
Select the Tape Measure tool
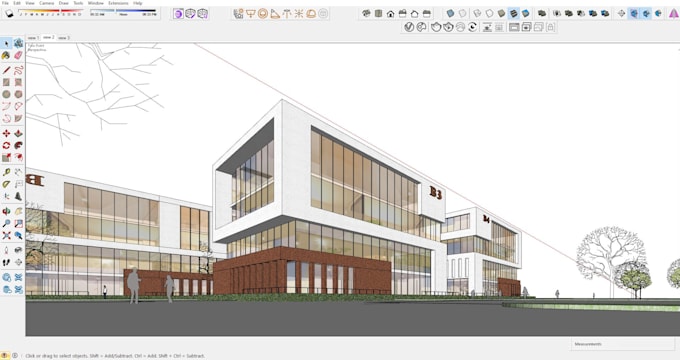pos(6,172)
